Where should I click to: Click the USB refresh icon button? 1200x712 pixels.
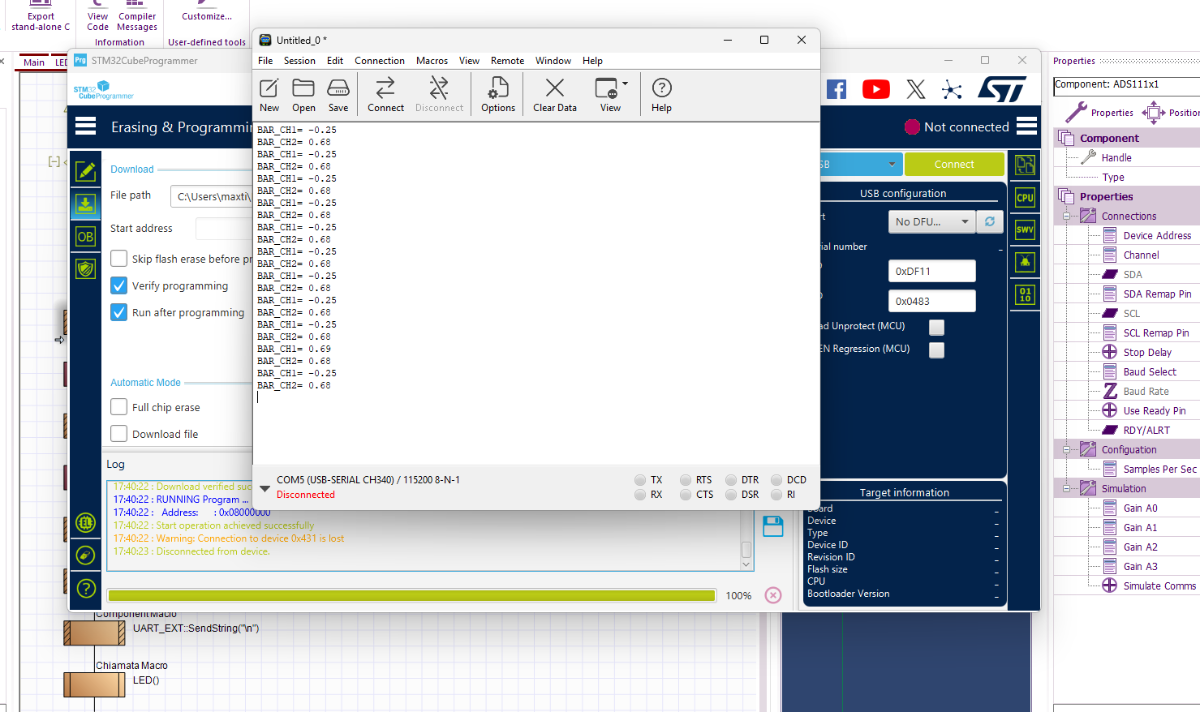click(x=990, y=222)
